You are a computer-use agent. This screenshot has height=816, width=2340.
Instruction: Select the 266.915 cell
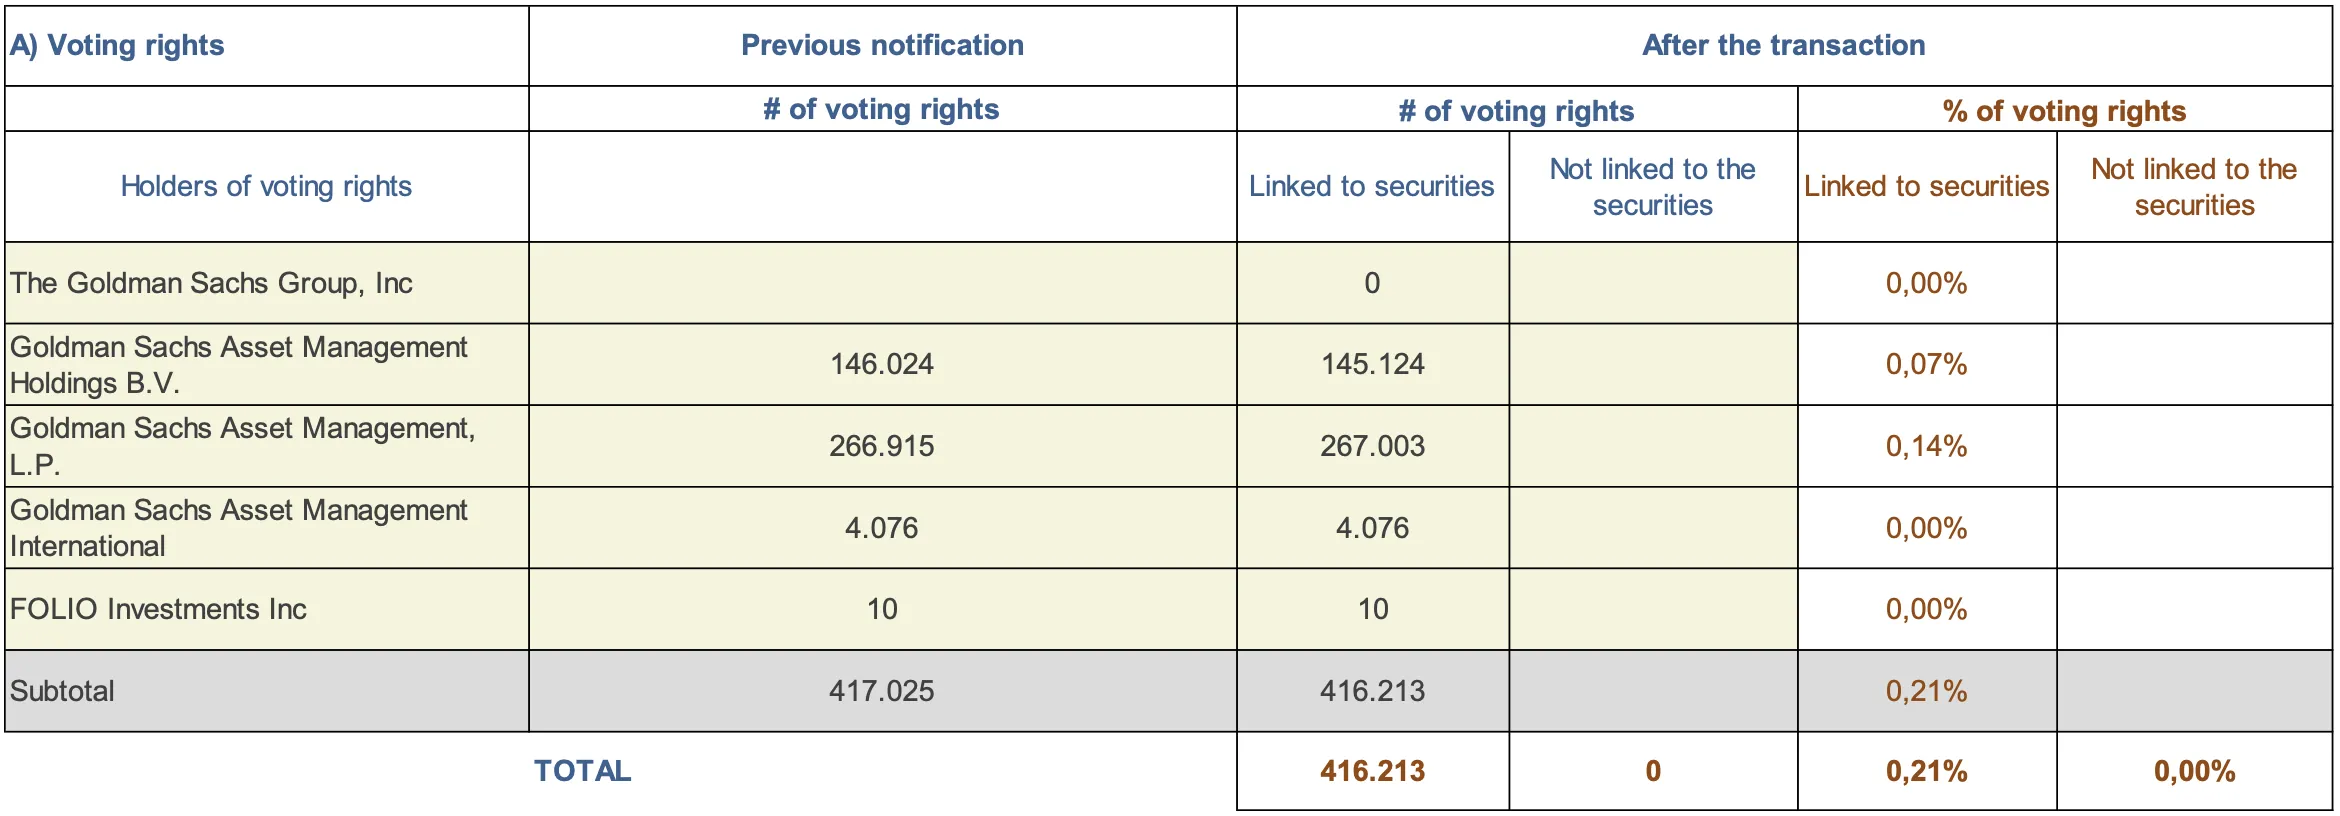881,446
